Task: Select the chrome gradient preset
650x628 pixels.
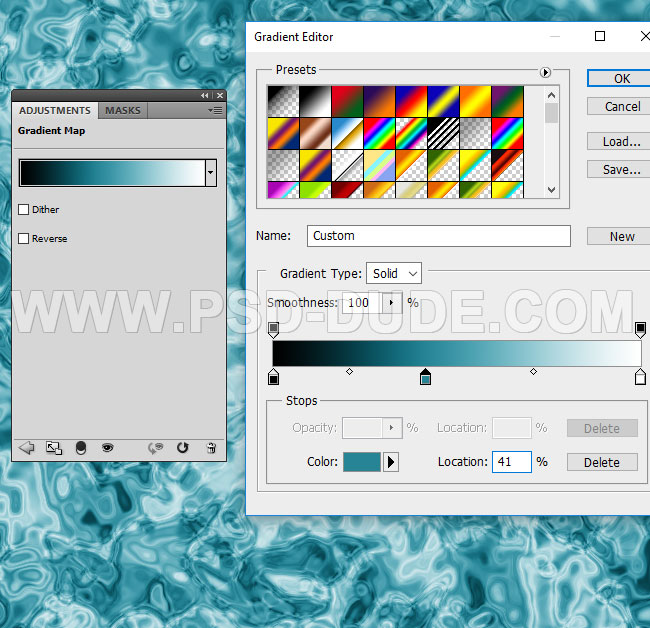Action: (347, 133)
